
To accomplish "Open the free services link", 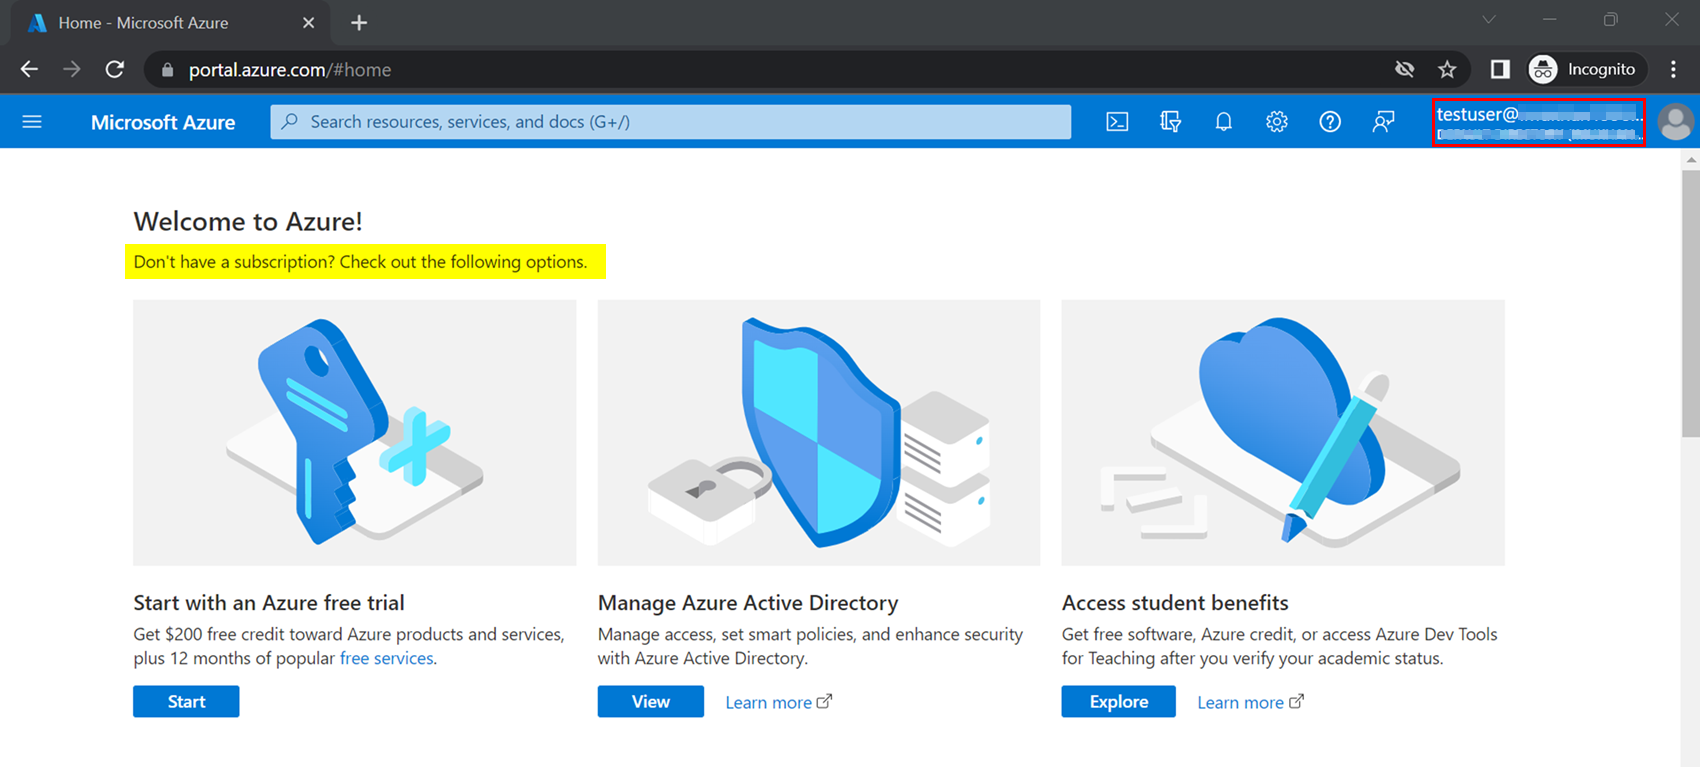I will tap(386, 658).
